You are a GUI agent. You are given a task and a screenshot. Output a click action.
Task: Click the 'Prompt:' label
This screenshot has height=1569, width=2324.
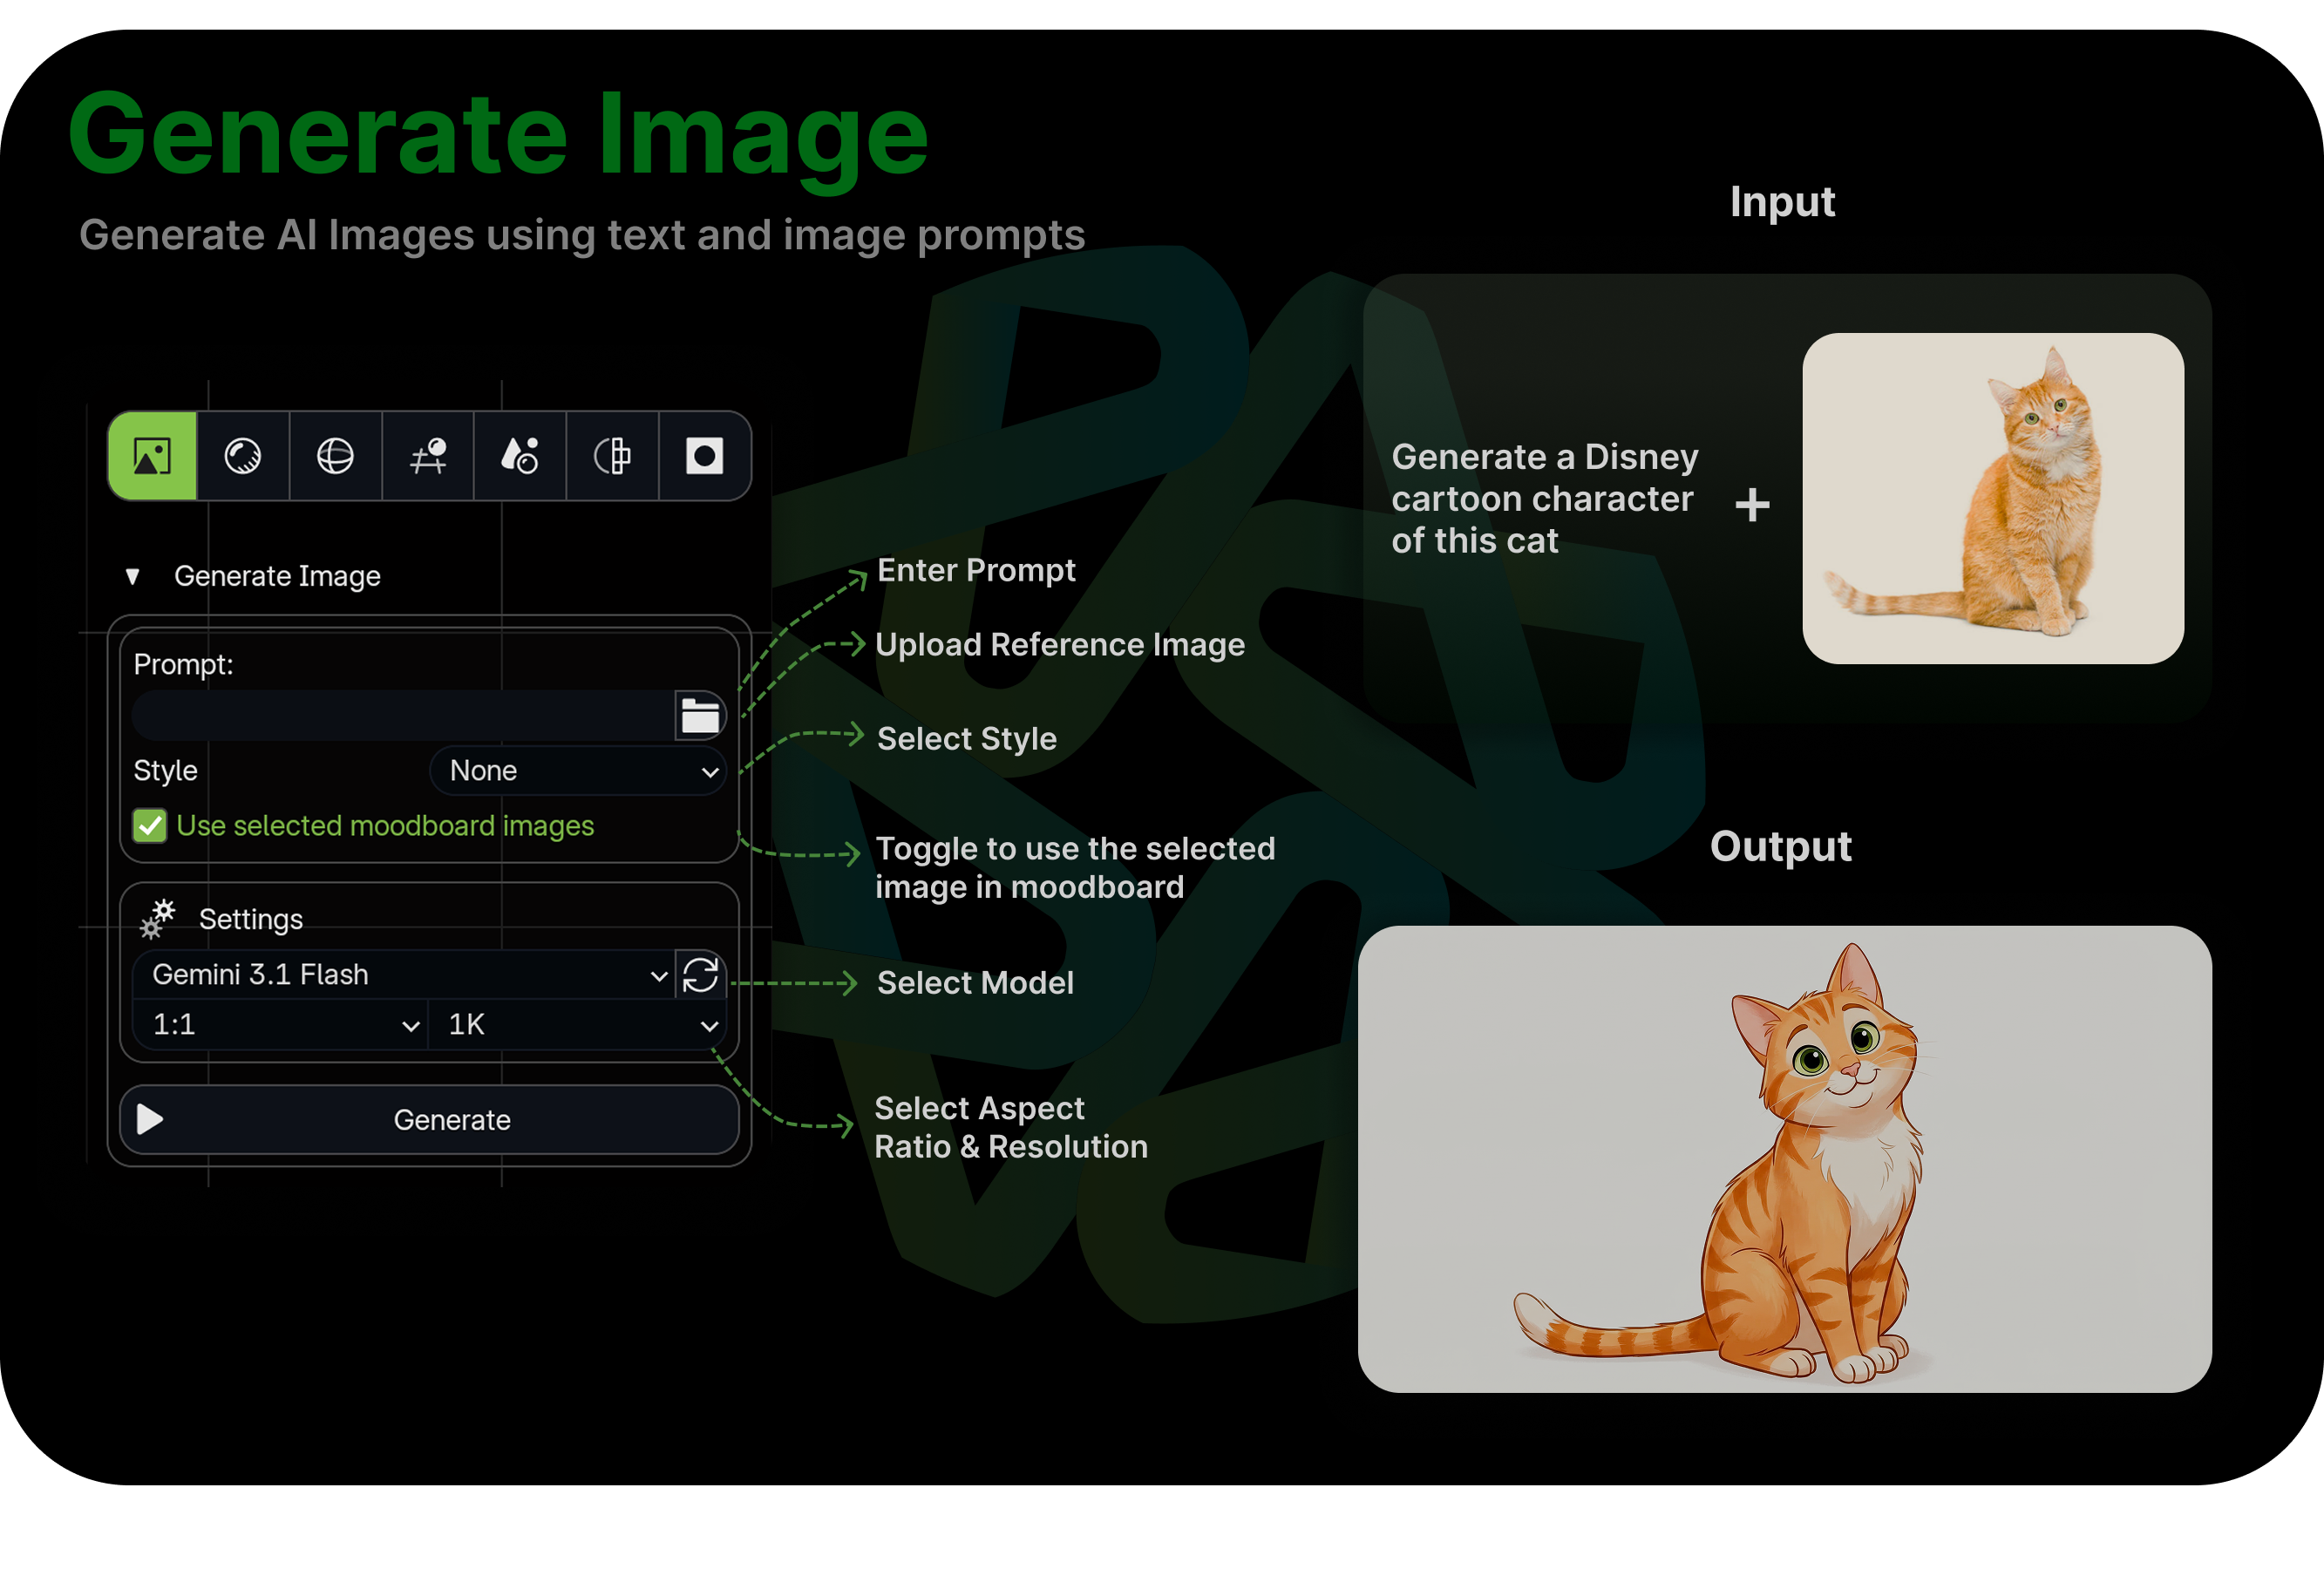[x=183, y=664]
